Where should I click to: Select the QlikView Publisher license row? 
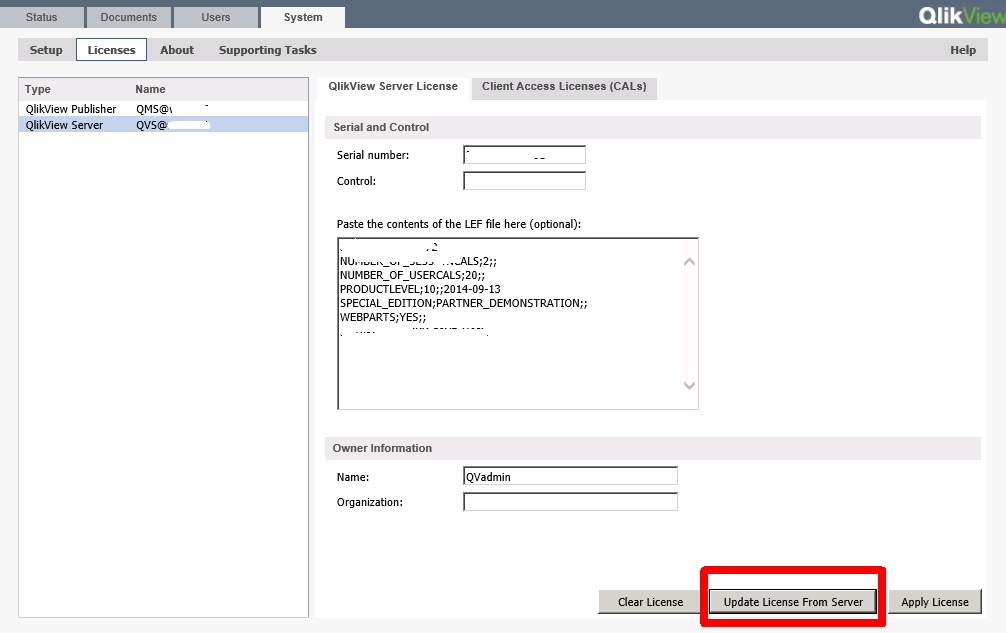click(164, 109)
